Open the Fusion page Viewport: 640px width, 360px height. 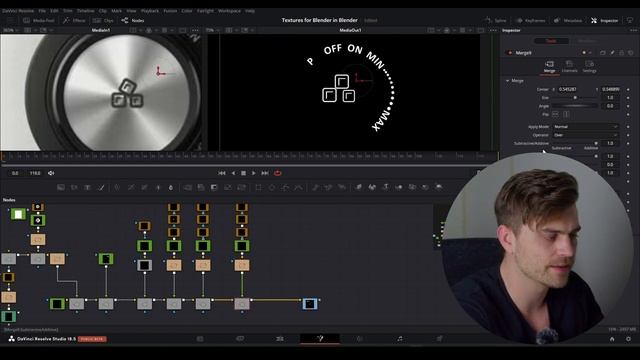coord(320,338)
